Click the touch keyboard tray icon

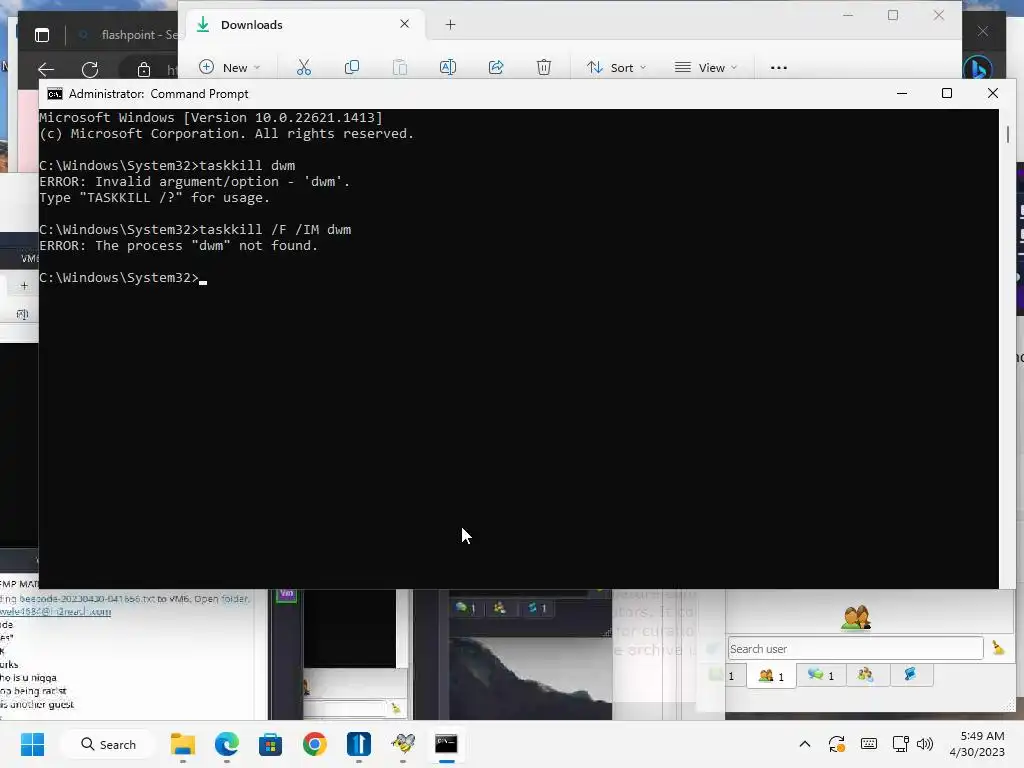(x=869, y=744)
